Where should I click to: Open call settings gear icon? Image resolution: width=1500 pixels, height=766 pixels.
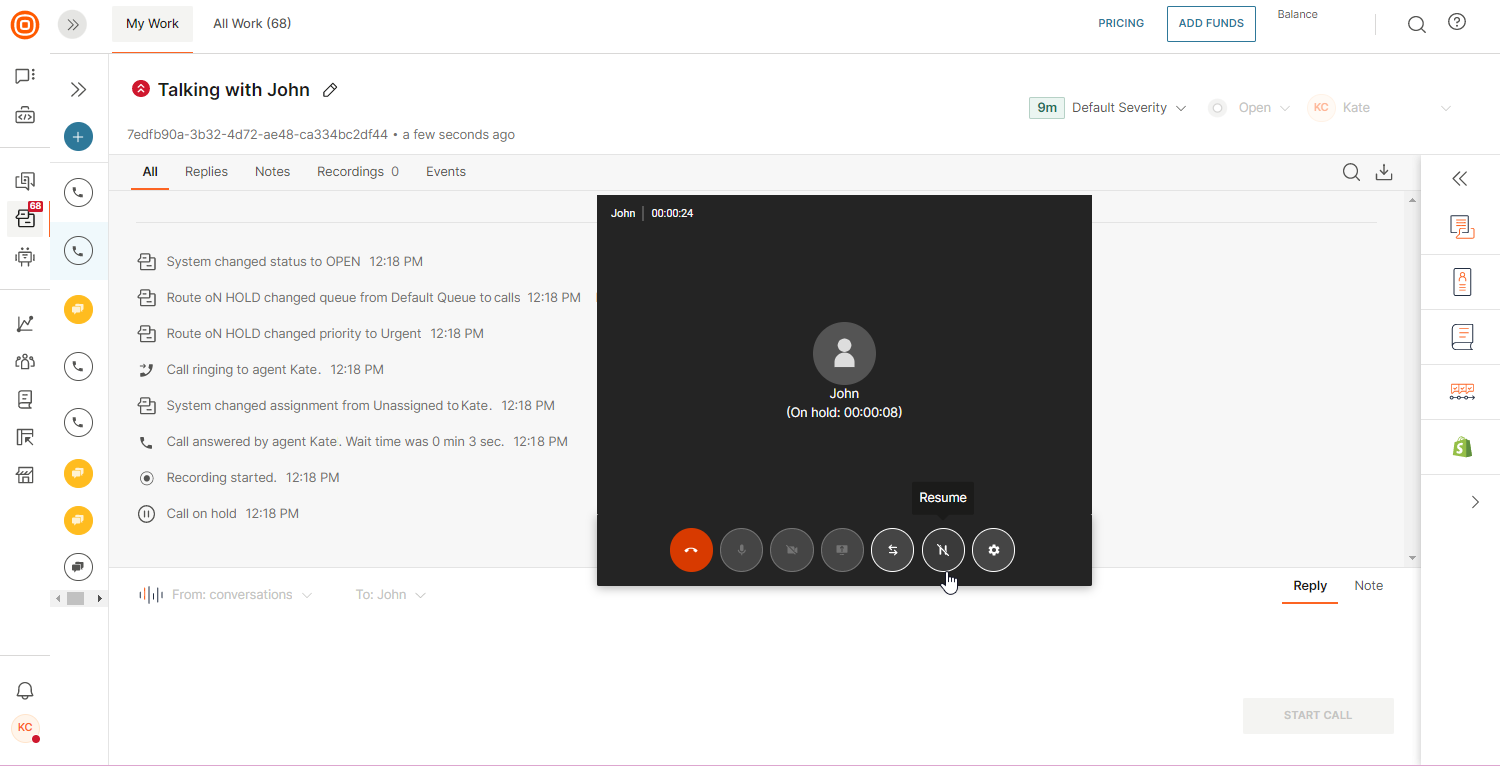(x=993, y=550)
